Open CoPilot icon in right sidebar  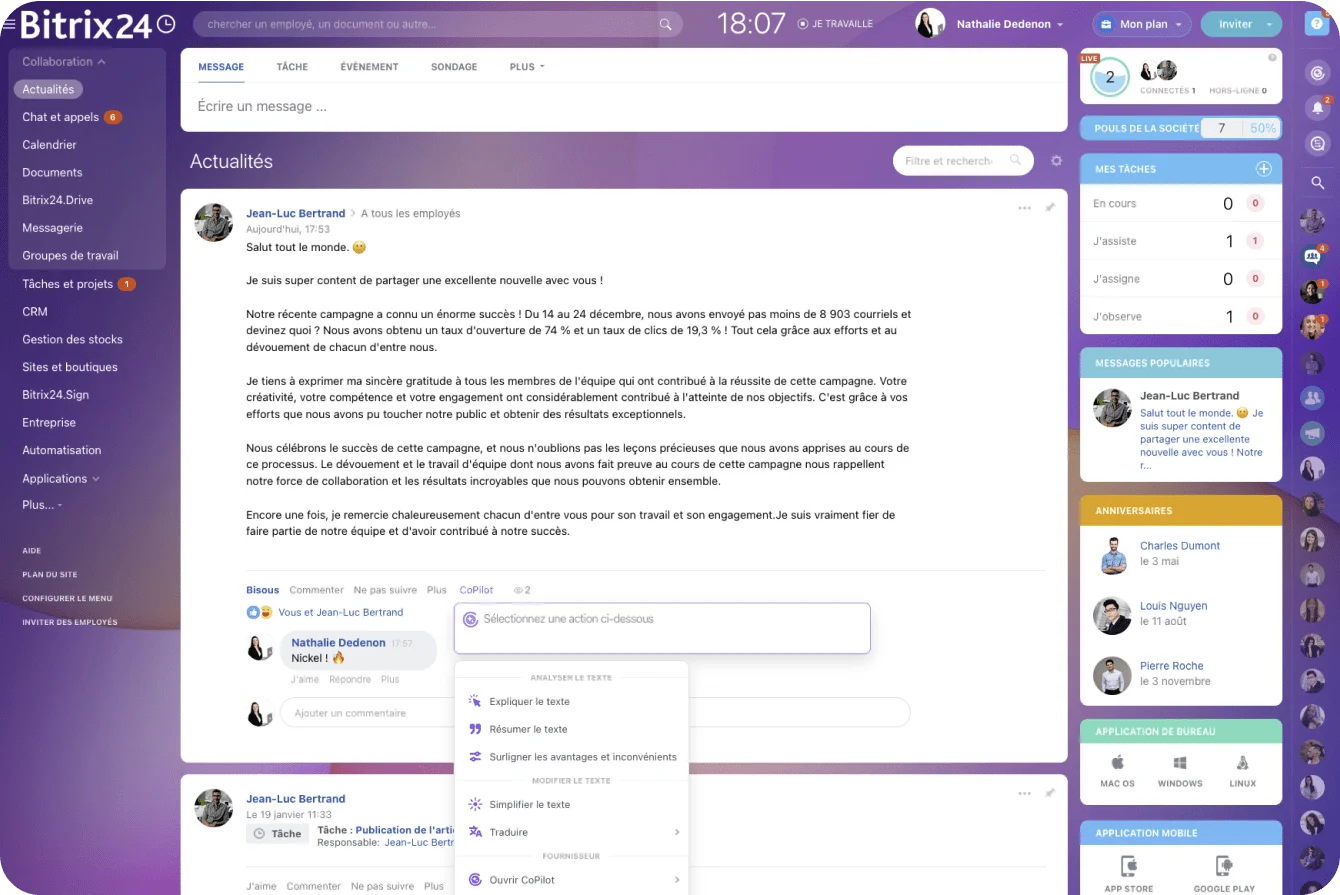point(1318,72)
